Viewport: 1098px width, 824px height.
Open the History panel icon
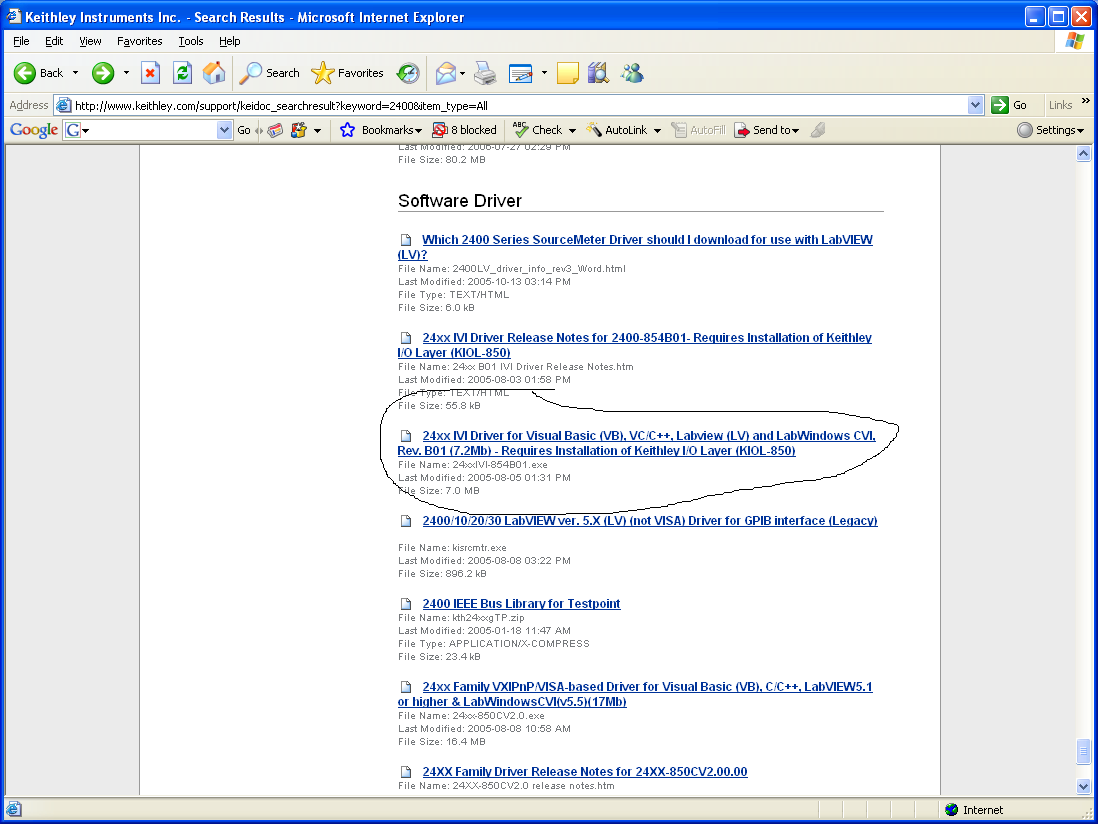click(408, 73)
